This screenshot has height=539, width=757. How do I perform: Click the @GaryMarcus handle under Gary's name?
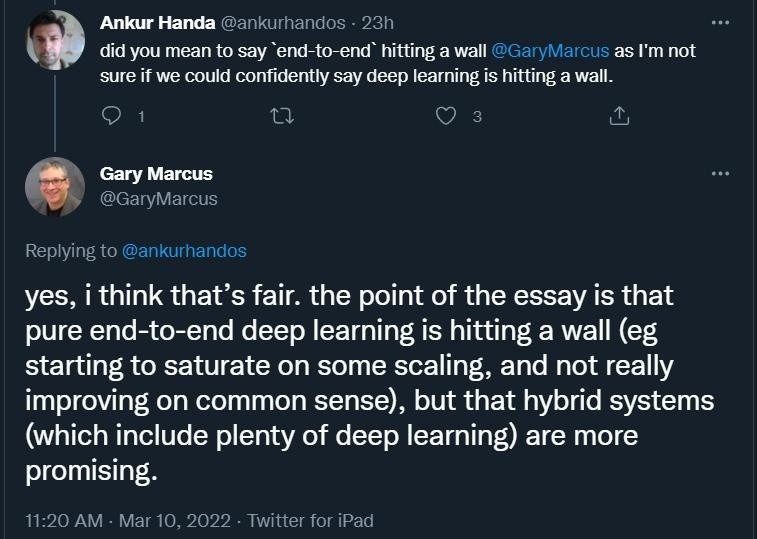(158, 198)
